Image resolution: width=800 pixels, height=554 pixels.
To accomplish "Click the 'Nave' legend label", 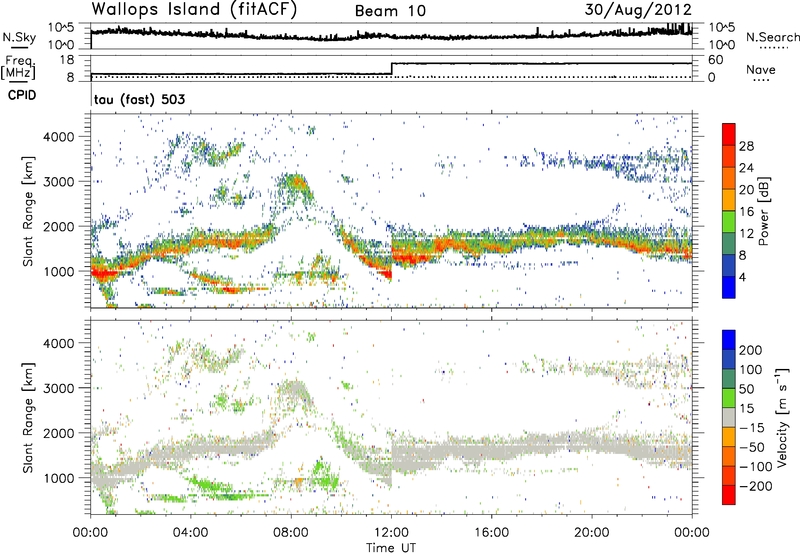I will (x=761, y=70).
